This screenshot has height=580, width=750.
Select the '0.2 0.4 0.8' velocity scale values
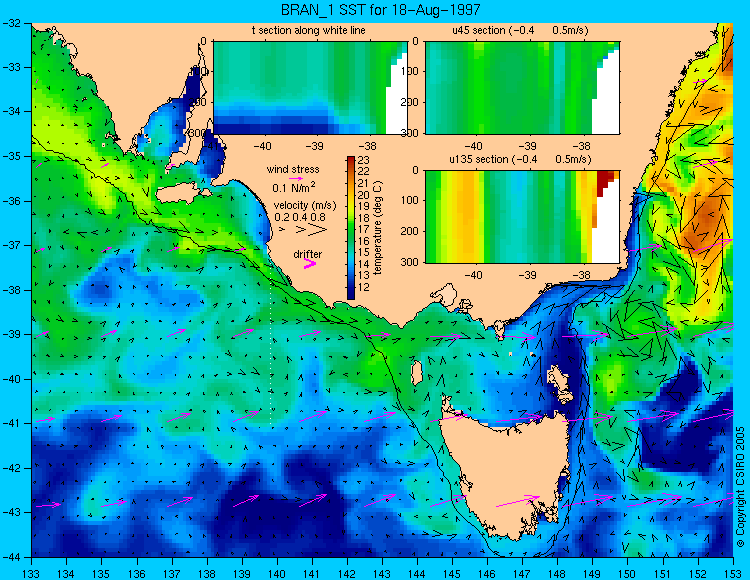(x=300, y=217)
